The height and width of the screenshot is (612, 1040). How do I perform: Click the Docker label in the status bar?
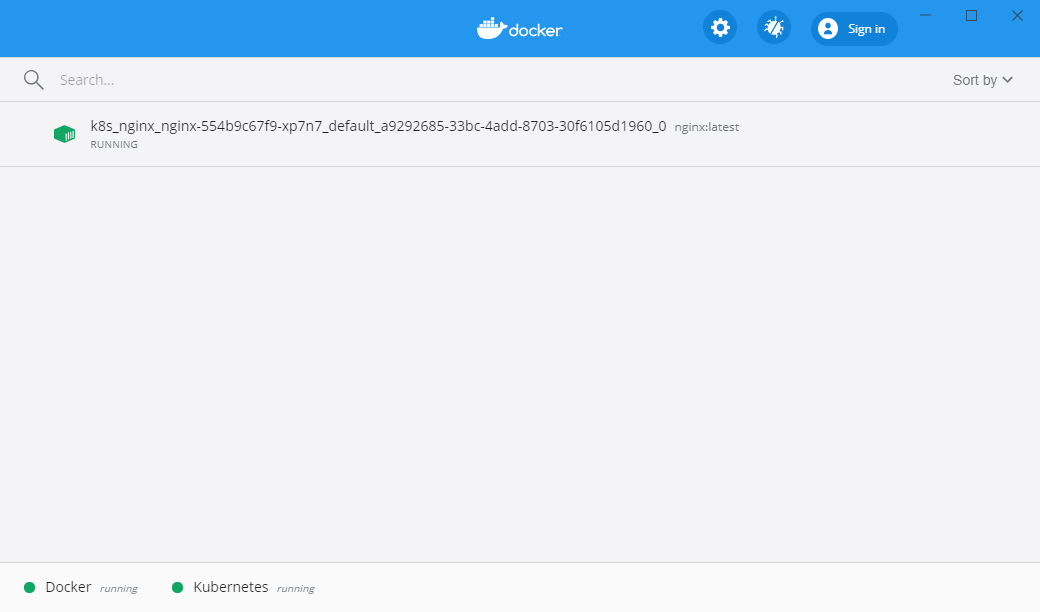[x=68, y=587]
